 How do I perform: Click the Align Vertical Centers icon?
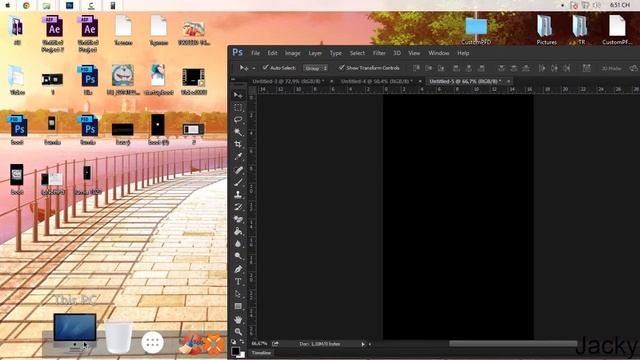pyautogui.click(x=429, y=68)
